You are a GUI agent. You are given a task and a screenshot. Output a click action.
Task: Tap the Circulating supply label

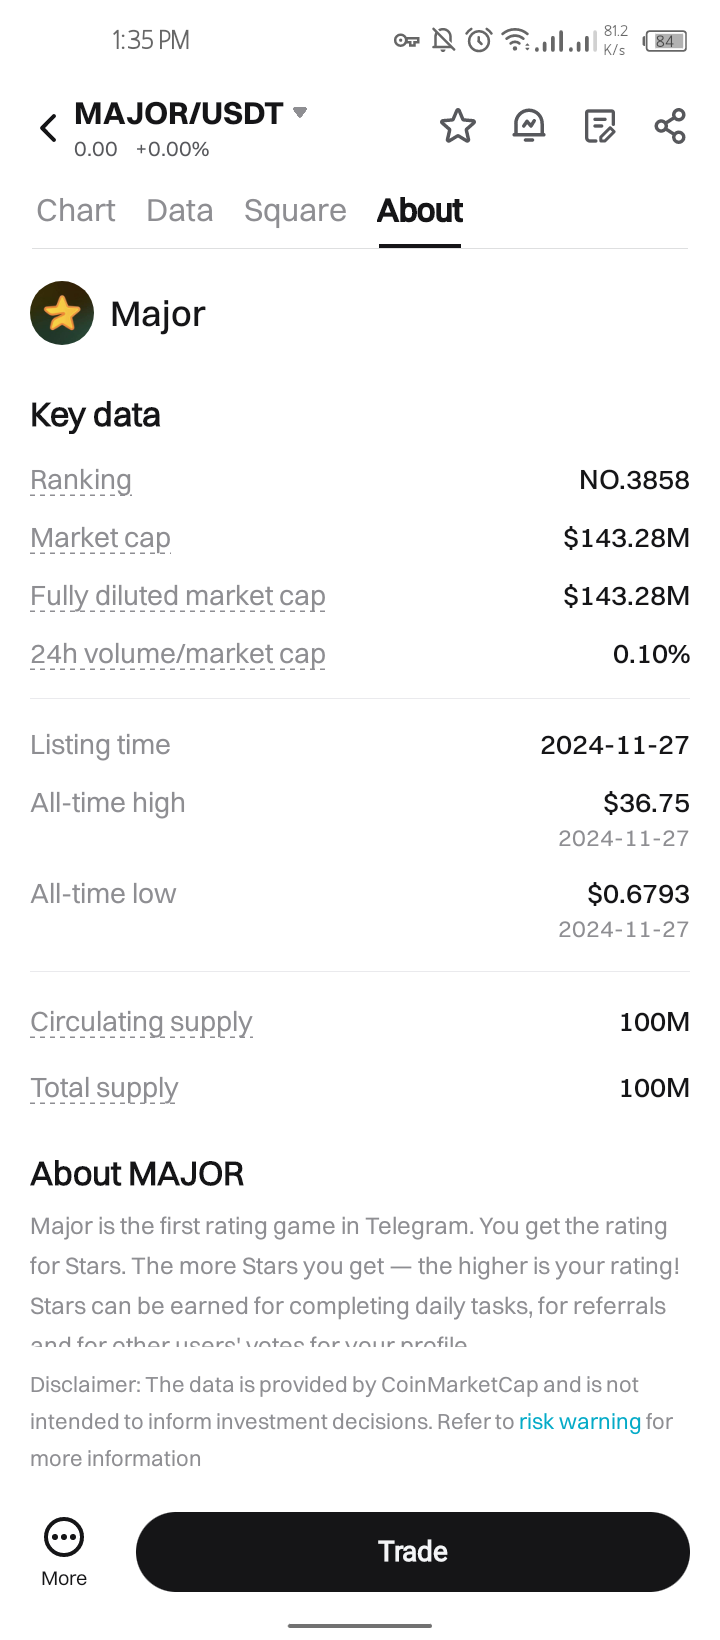(141, 1022)
